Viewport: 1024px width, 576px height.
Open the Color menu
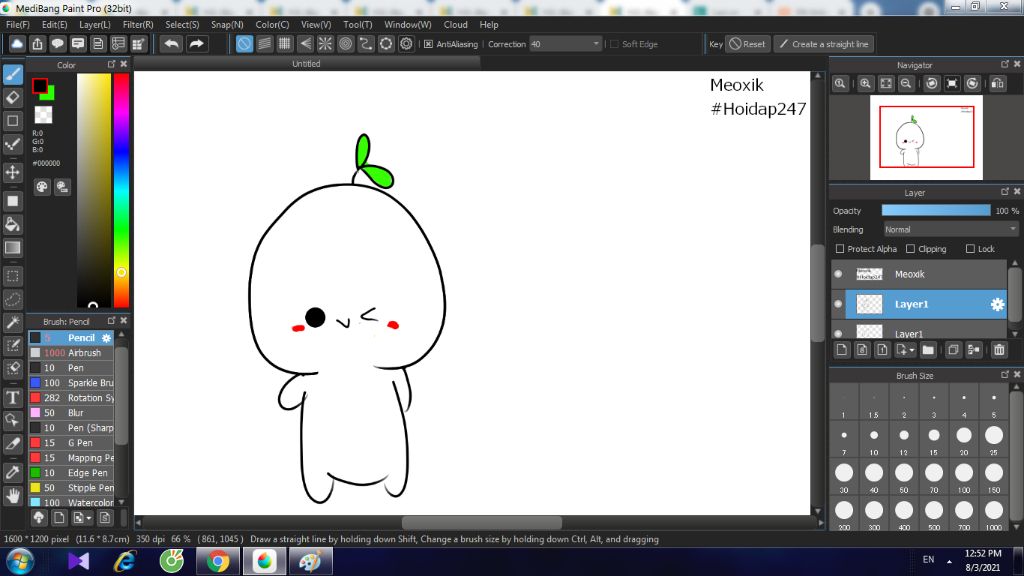pyautogui.click(x=272, y=25)
